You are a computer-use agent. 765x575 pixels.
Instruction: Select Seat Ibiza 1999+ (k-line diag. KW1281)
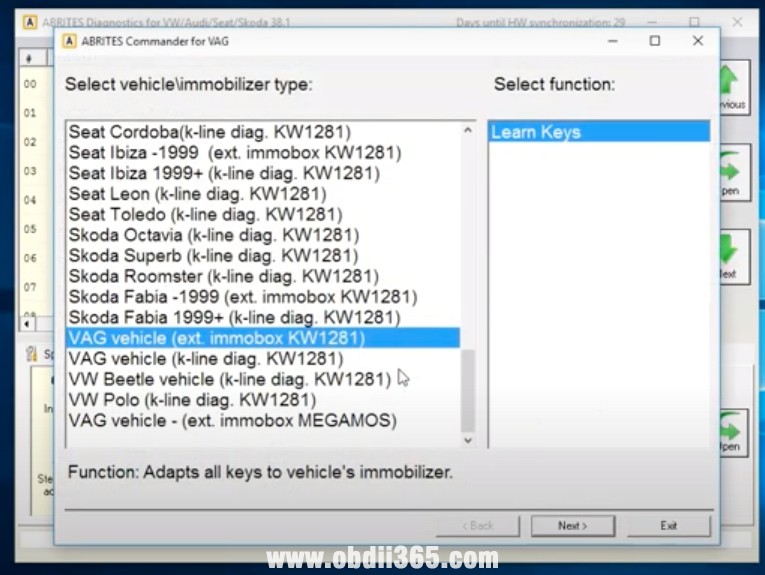(x=263, y=173)
